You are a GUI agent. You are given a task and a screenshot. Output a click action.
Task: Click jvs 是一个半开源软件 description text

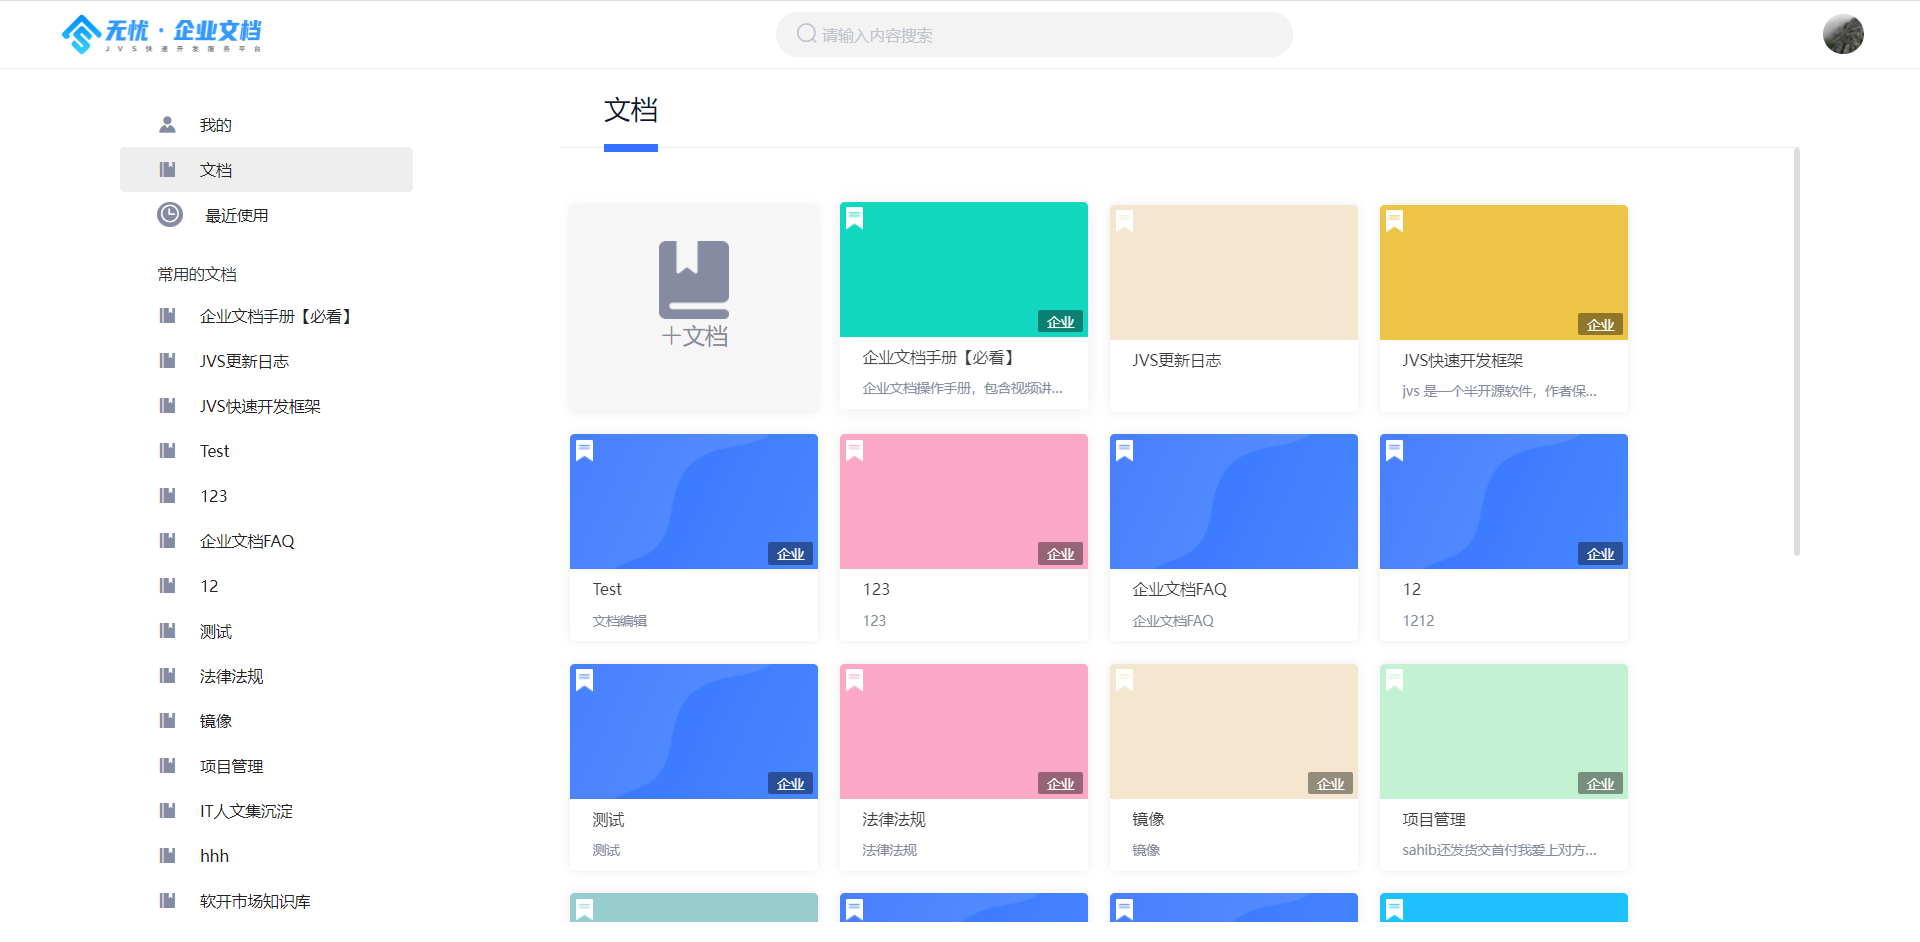pyautogui.click(x=1499, y=391)
